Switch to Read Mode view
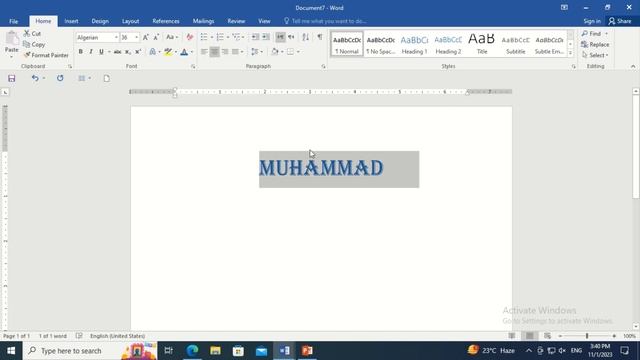This screenshot has width=640, height=360. [512, 336]
